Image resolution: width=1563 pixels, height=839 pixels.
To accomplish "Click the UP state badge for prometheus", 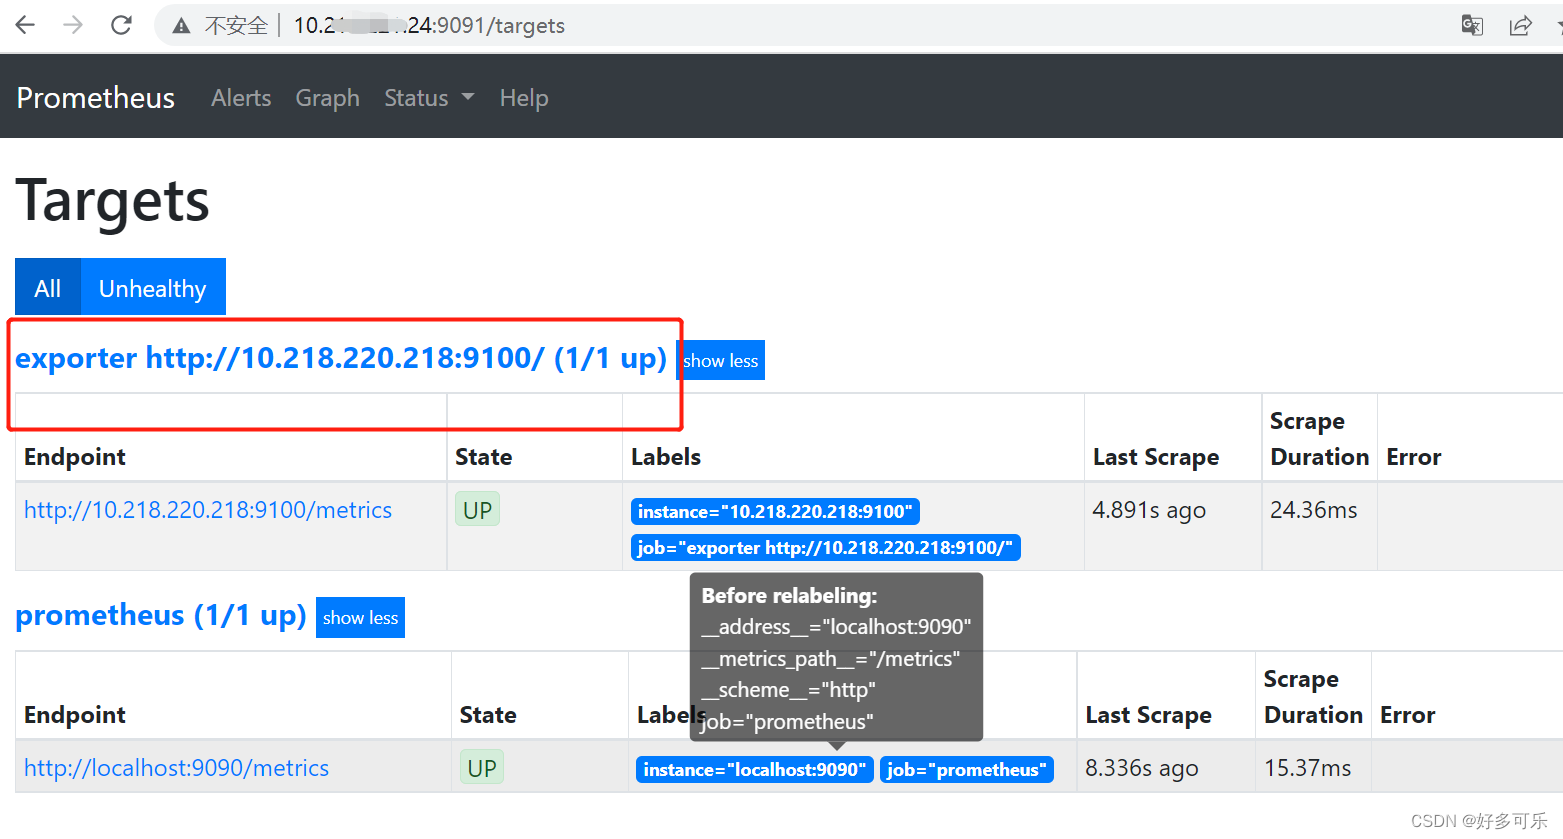I will point(482,768).
